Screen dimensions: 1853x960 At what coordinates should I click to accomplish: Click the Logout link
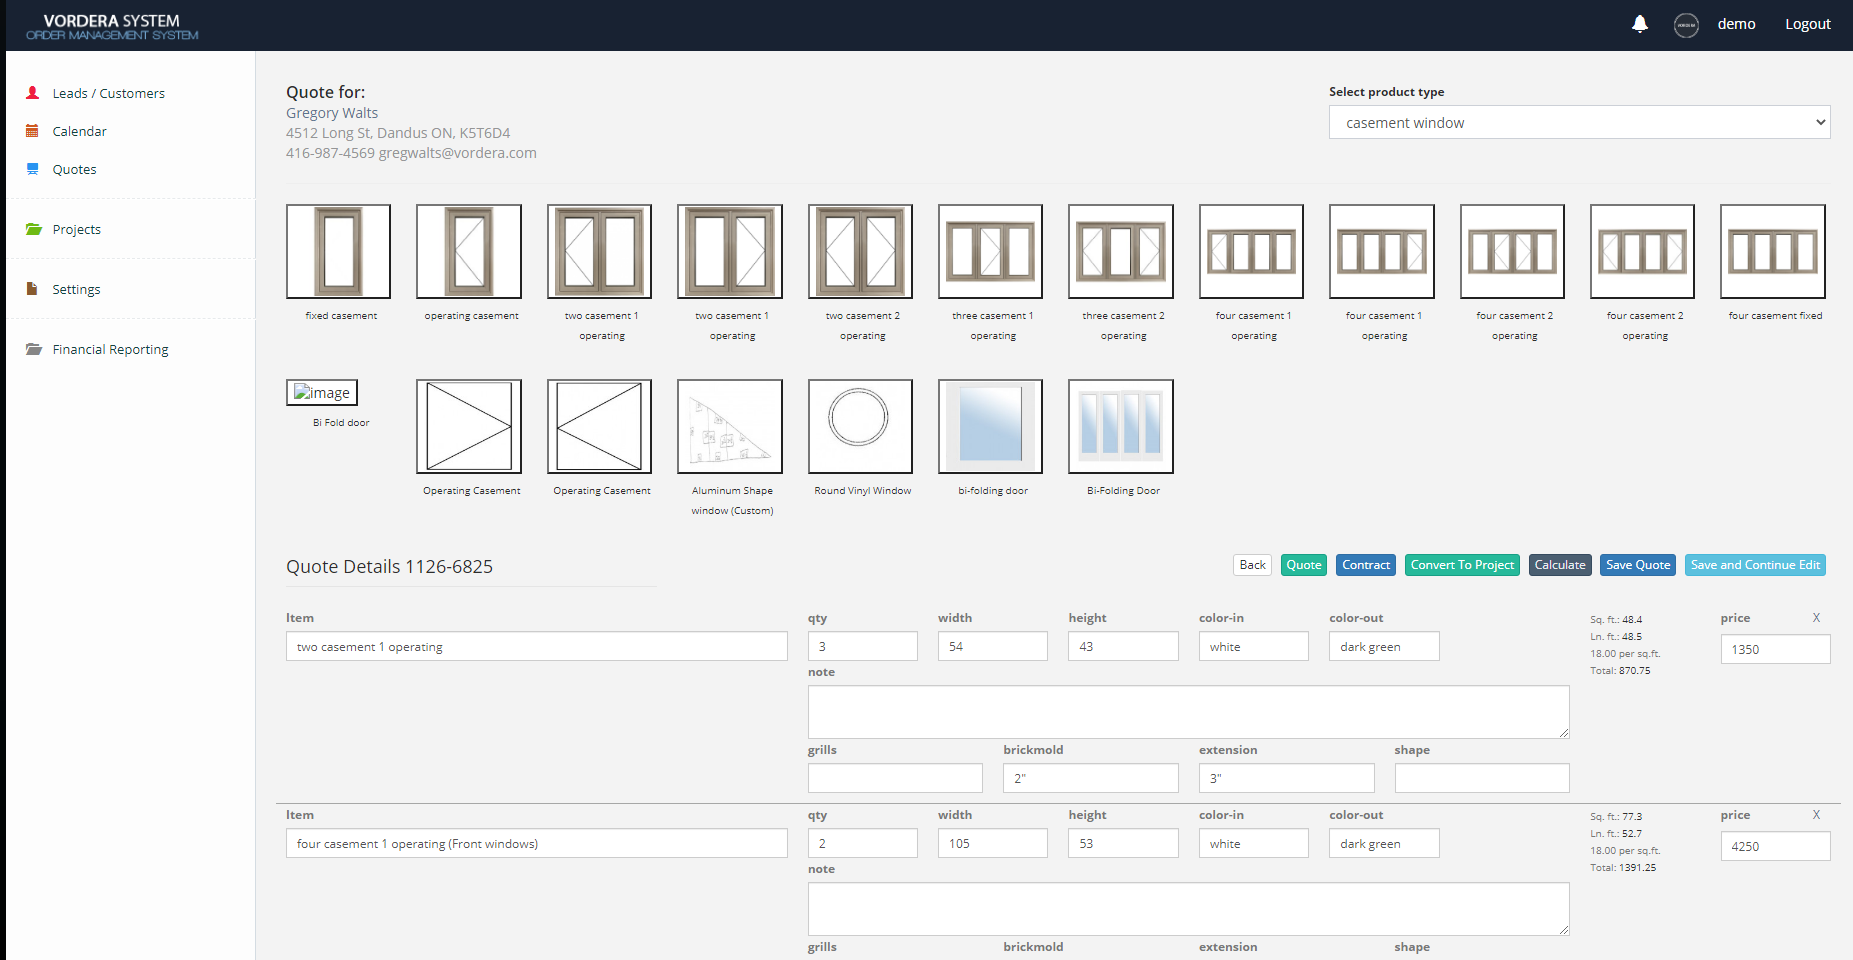click(x=1807, y=24)
